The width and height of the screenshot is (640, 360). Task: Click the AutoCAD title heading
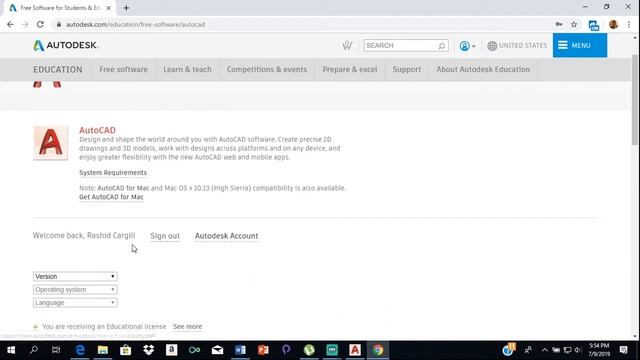(97, 130)
